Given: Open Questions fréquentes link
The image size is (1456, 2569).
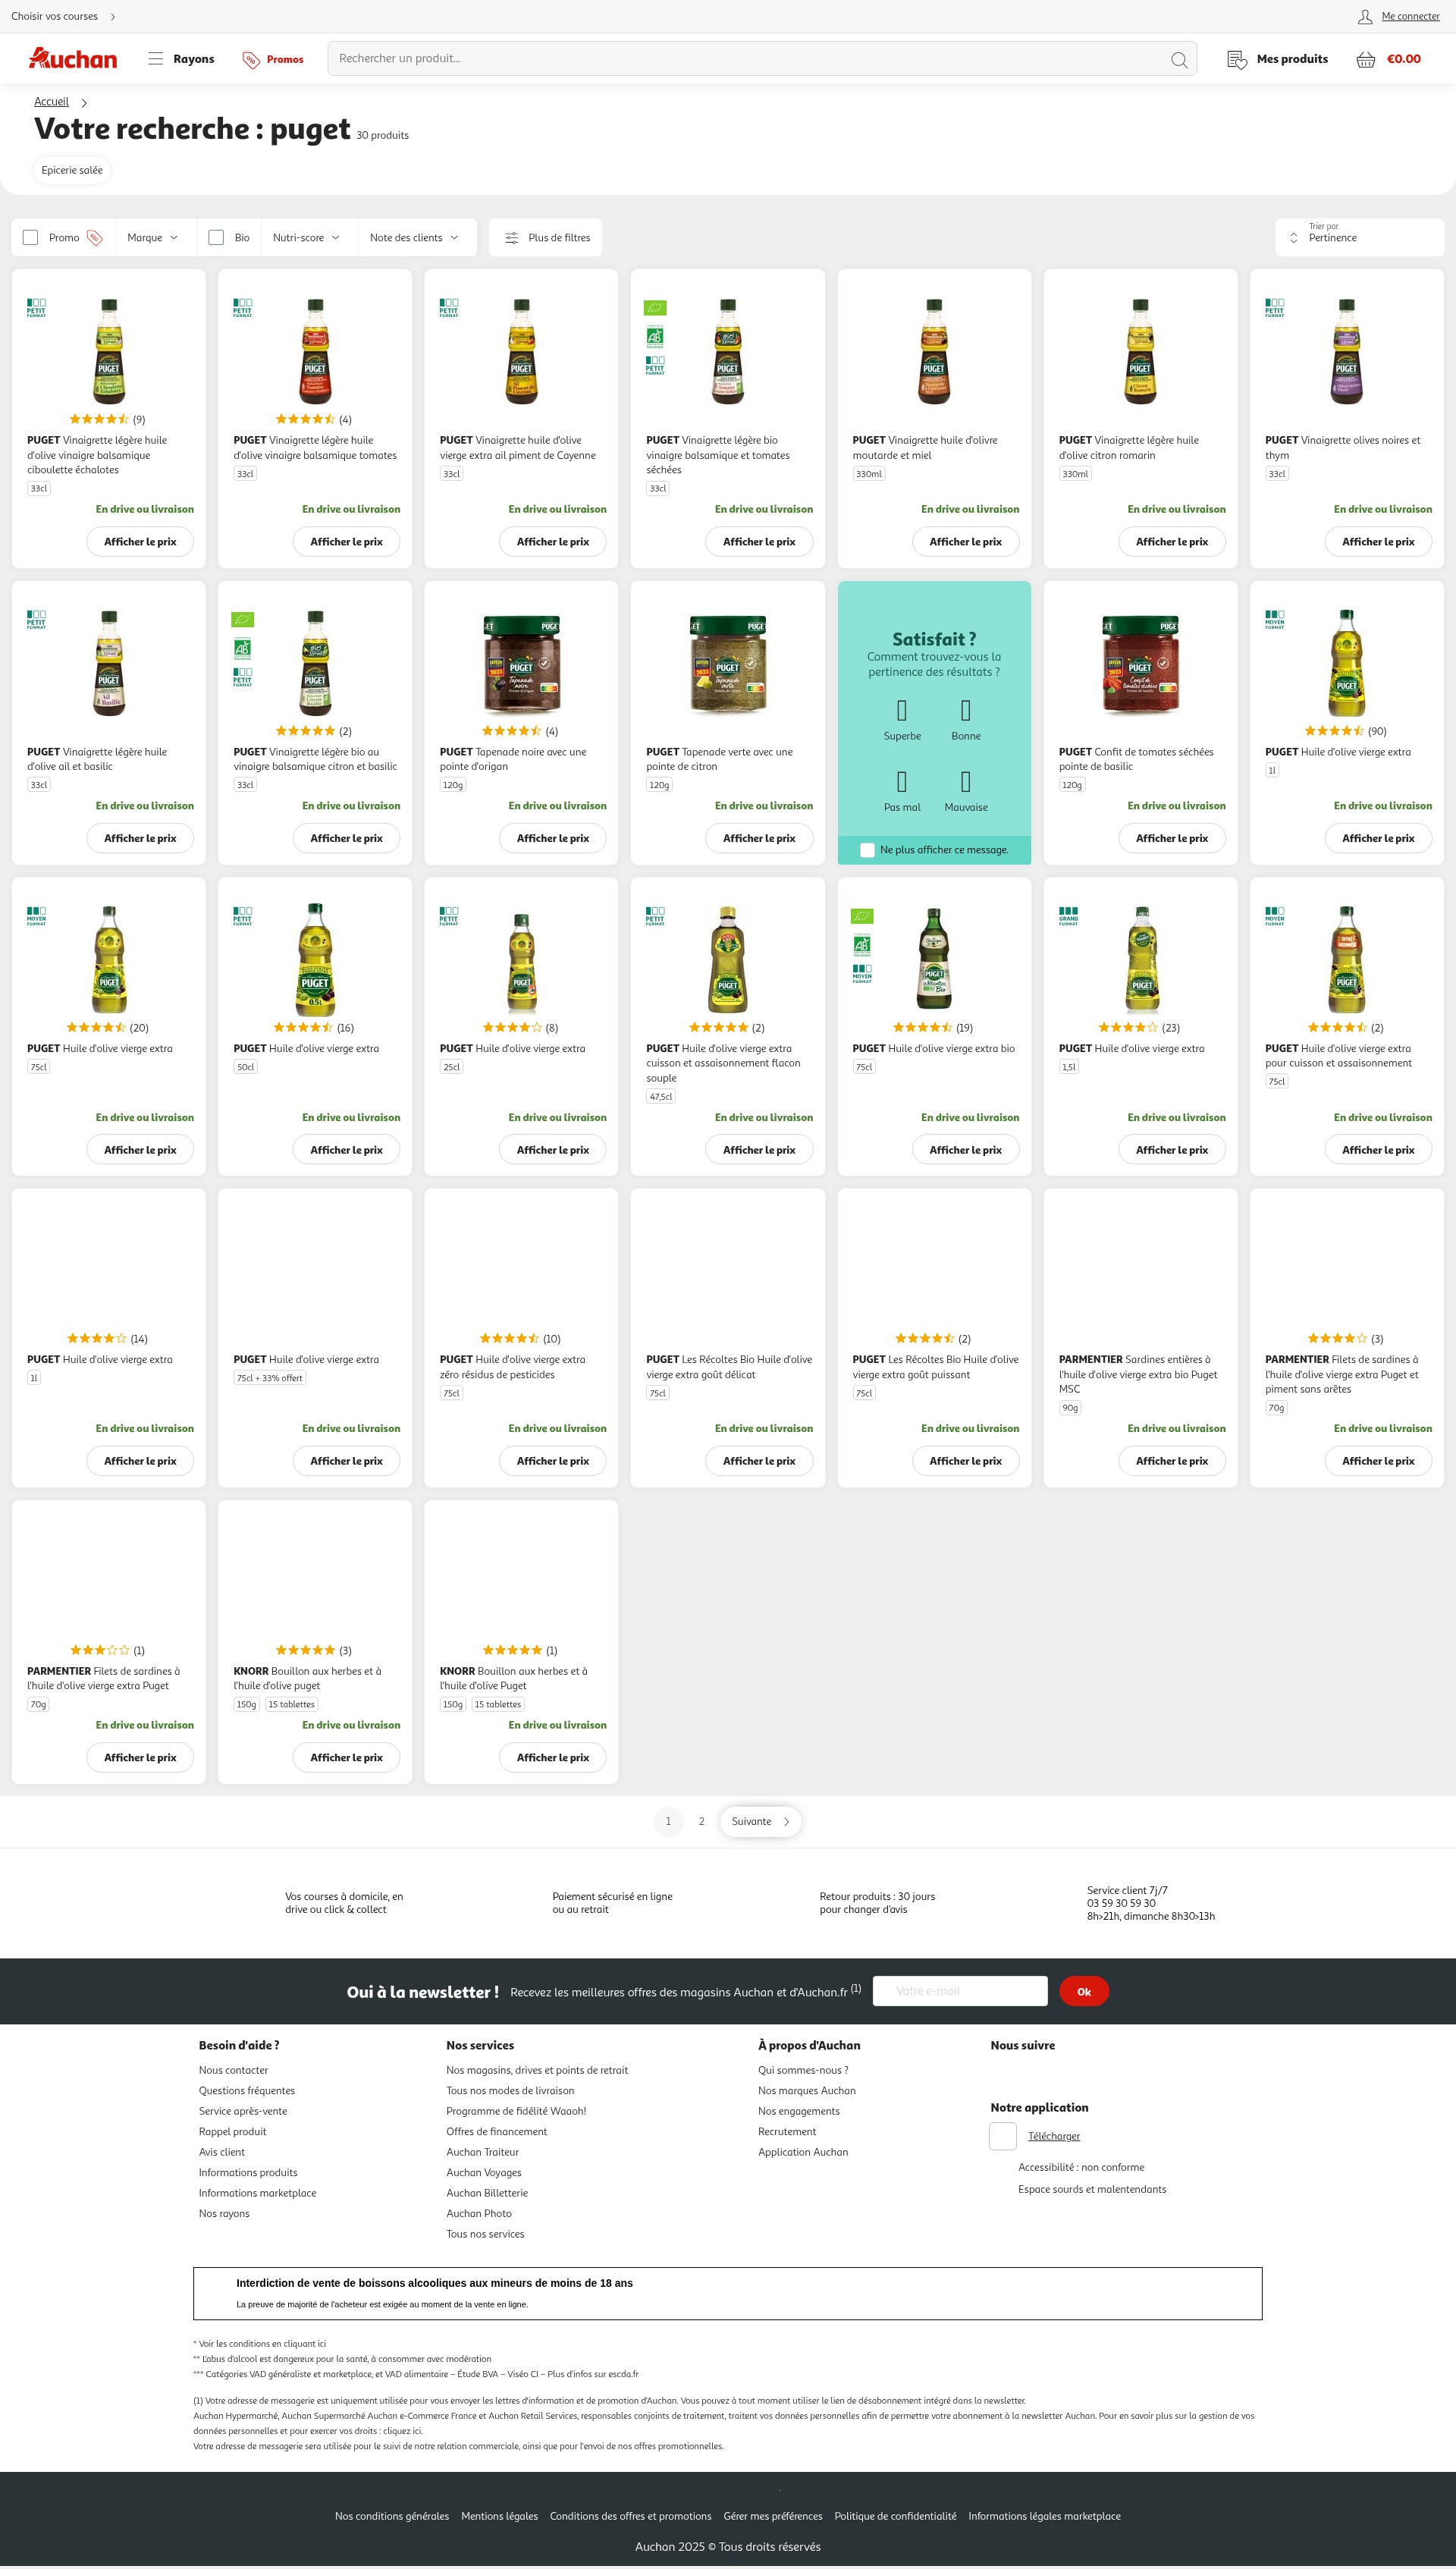Looking at the screenshot, I should tap(247, 2090).
